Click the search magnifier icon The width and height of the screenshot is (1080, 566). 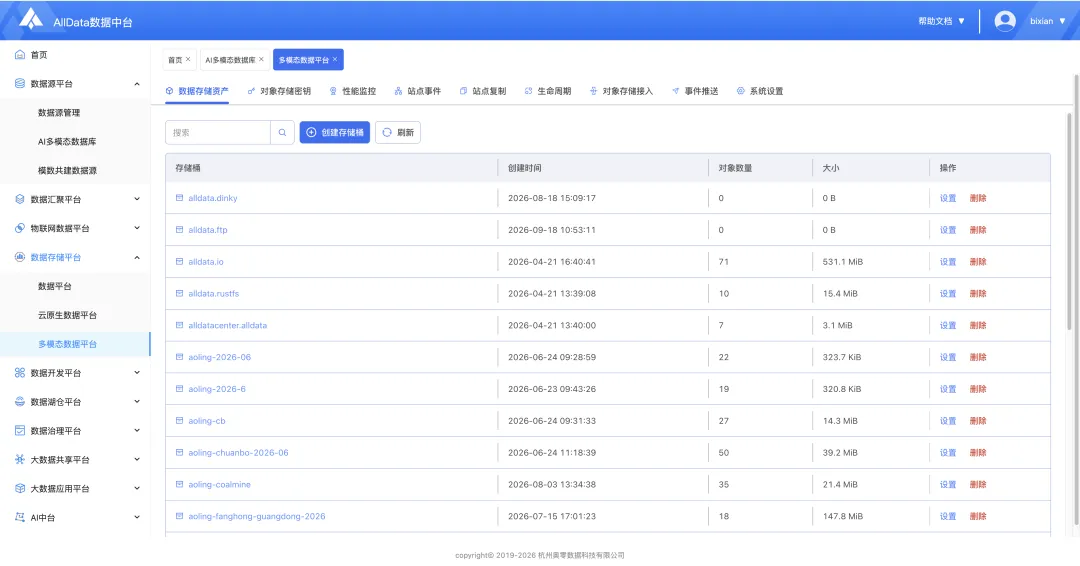282,132
